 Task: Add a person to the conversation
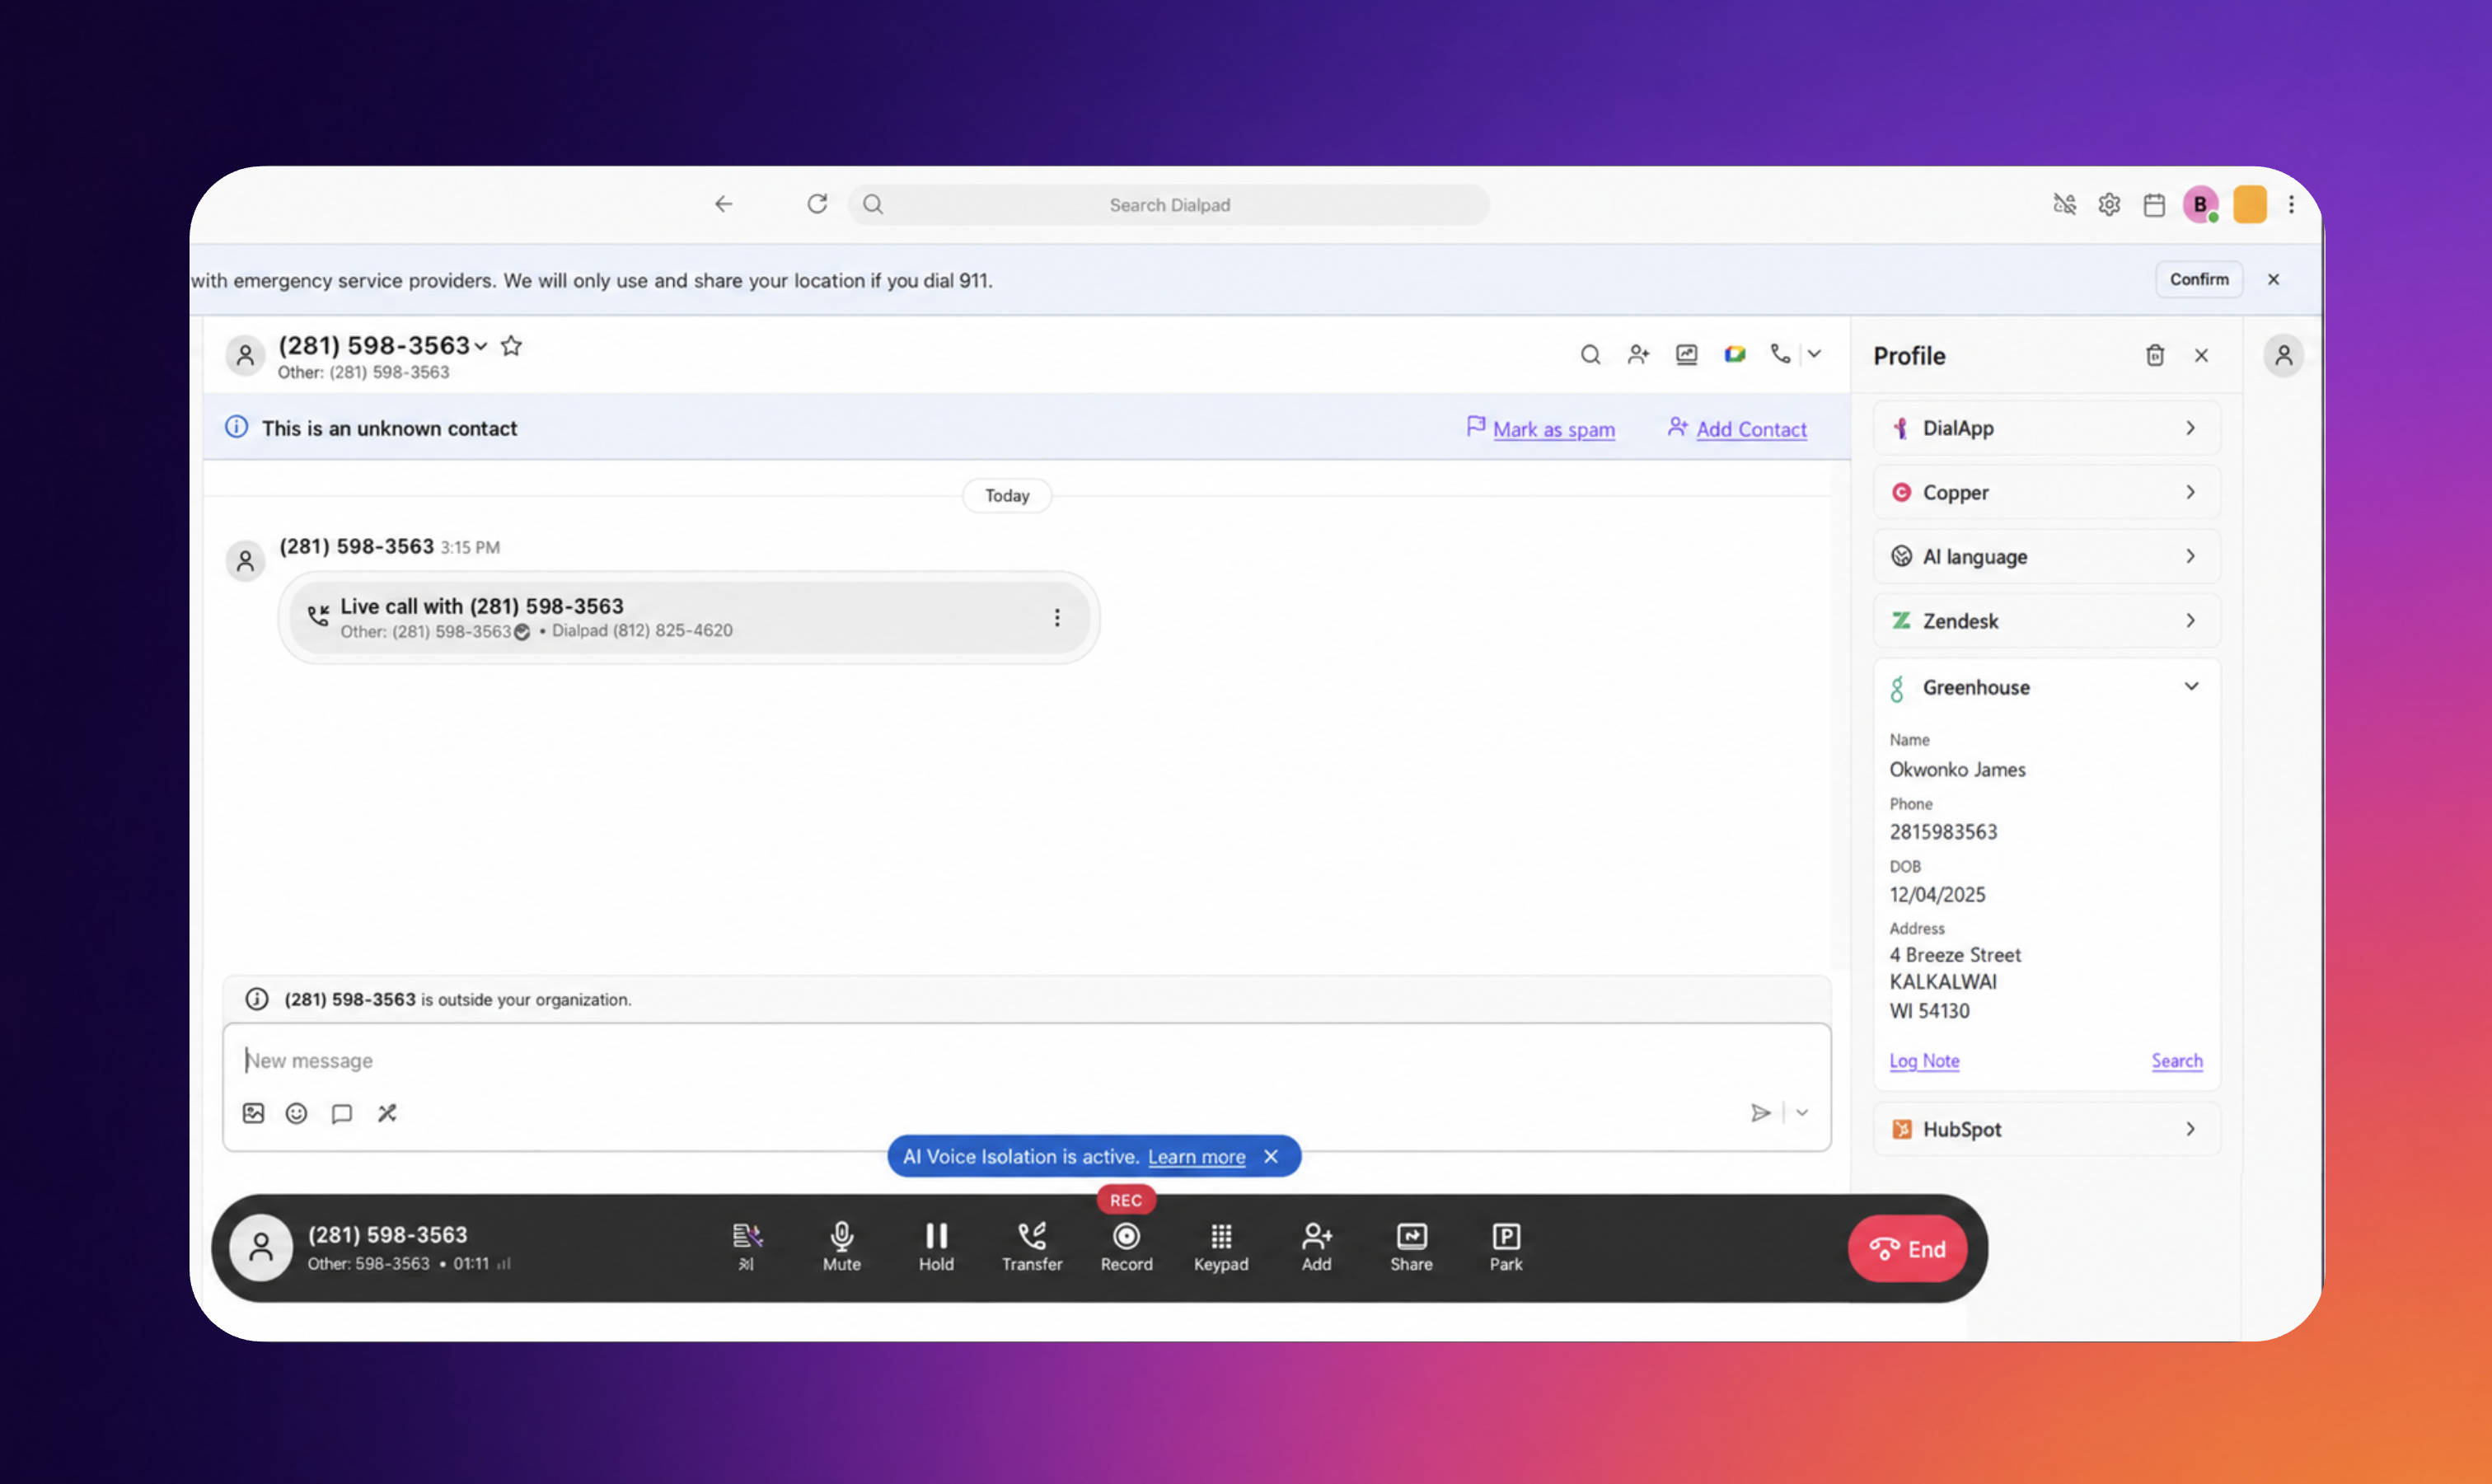click(1638, 354)
